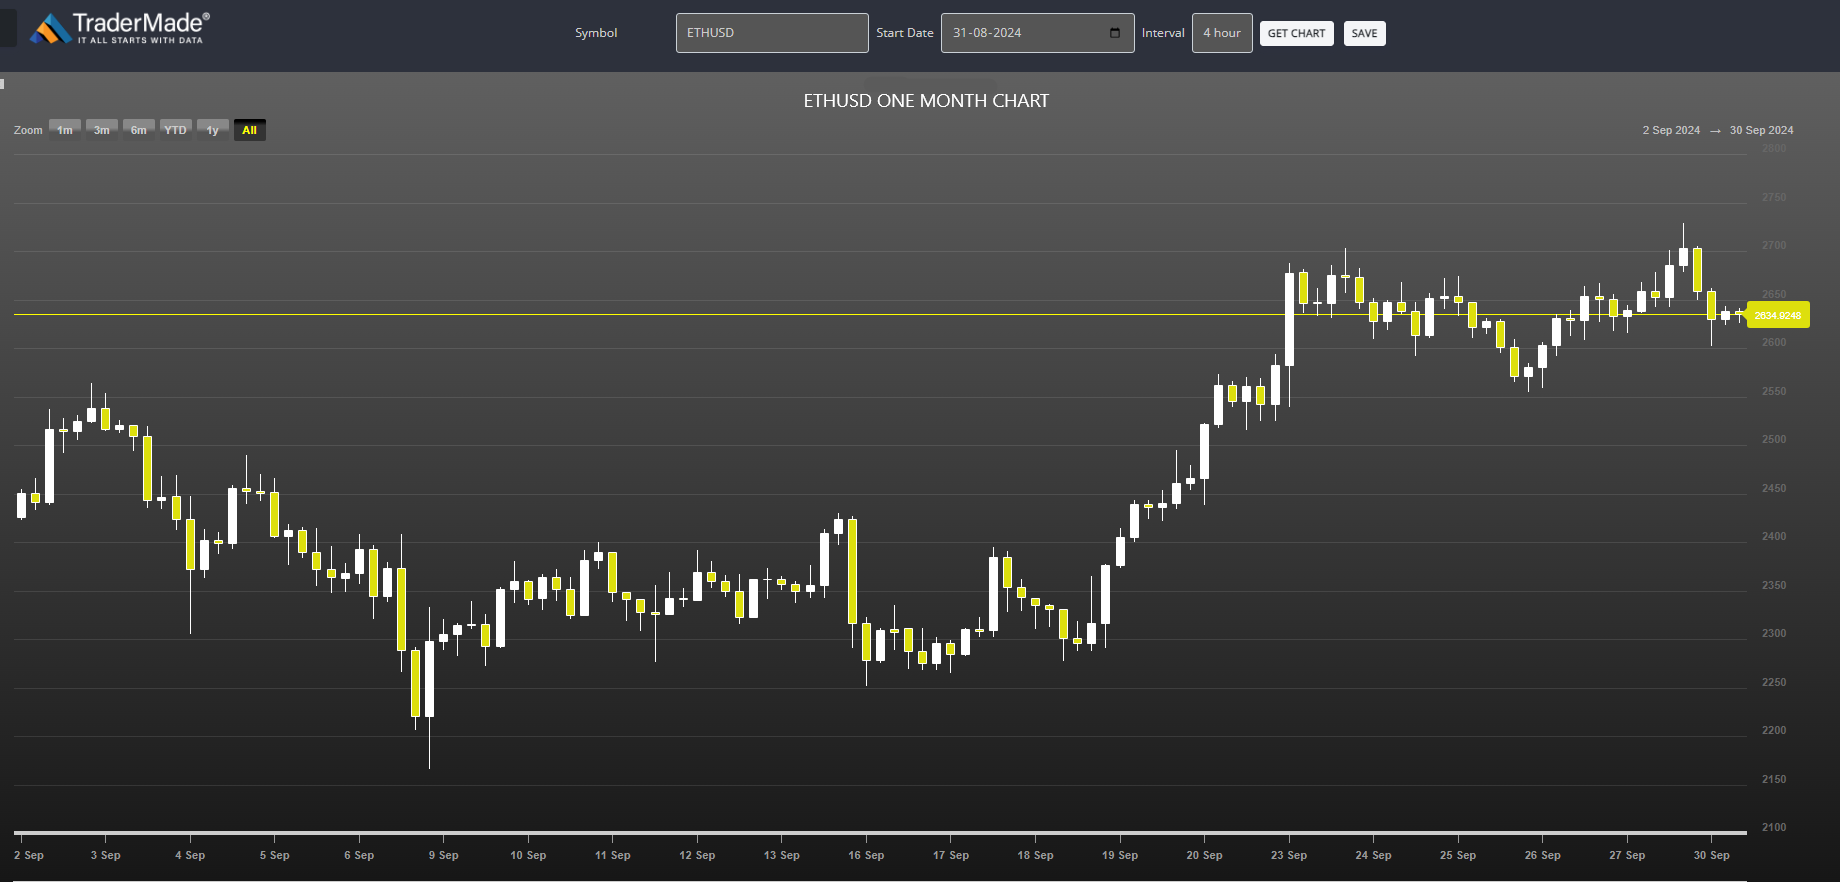The image size is (1840, 882).
Task: Select the 1y zoom range
Action: pos(213,130)
